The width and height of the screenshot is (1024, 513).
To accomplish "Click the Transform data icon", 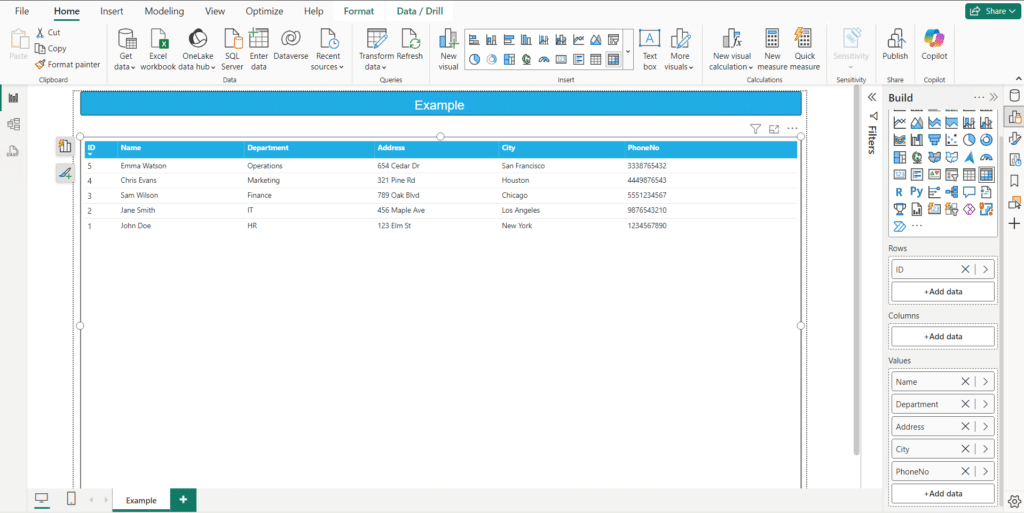I will 377,40.
